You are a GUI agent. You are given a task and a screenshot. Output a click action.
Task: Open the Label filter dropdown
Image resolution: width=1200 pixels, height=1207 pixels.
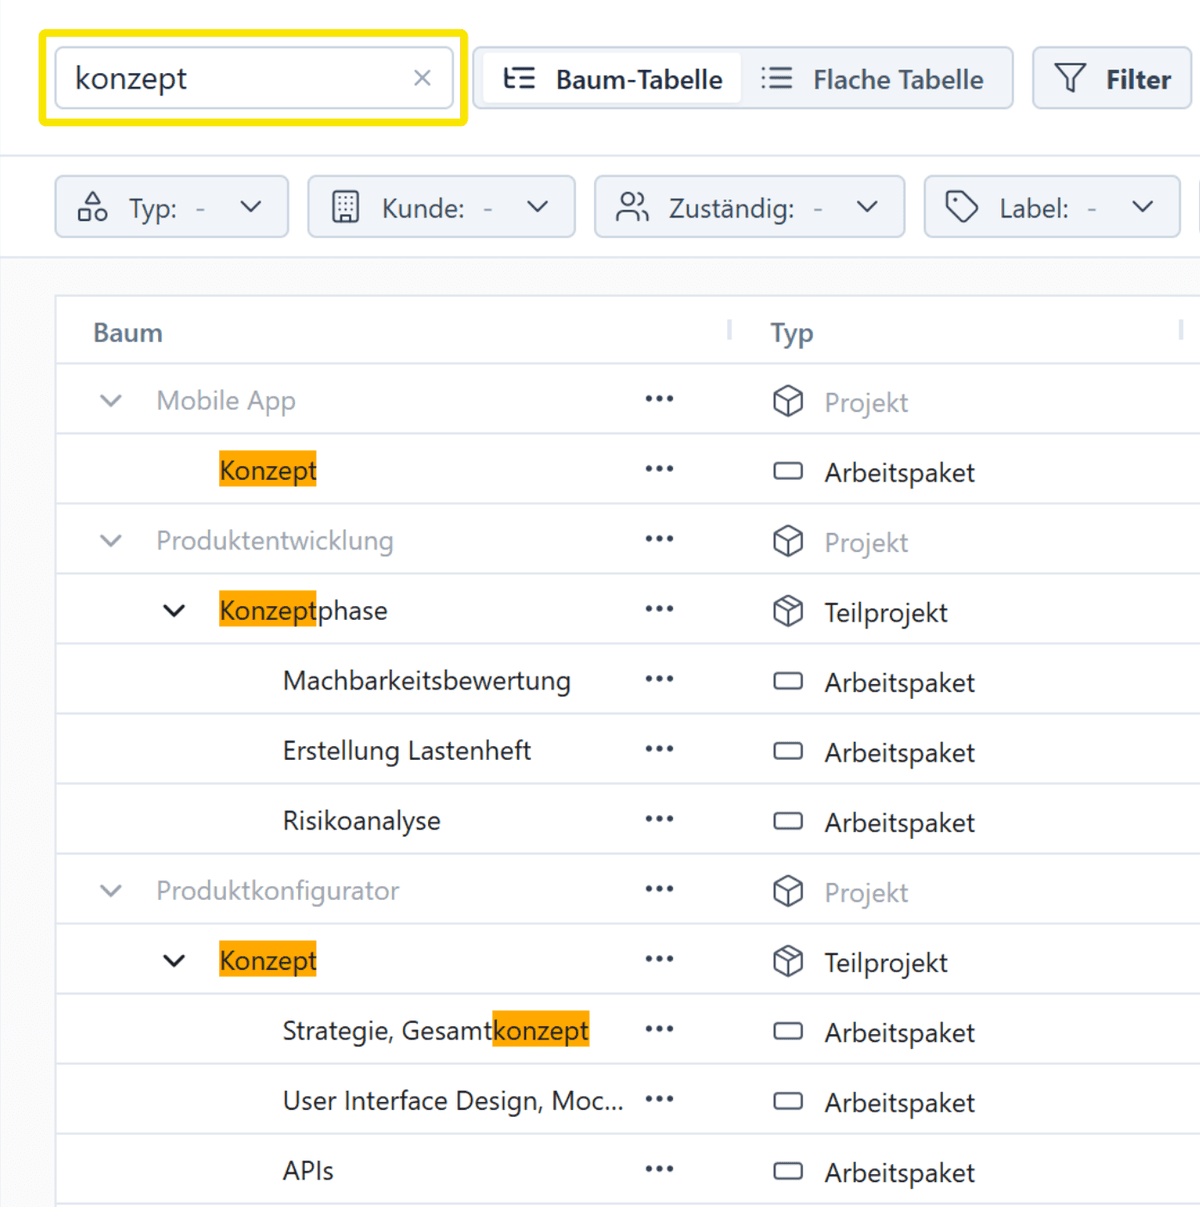(x=1051, y=208)
